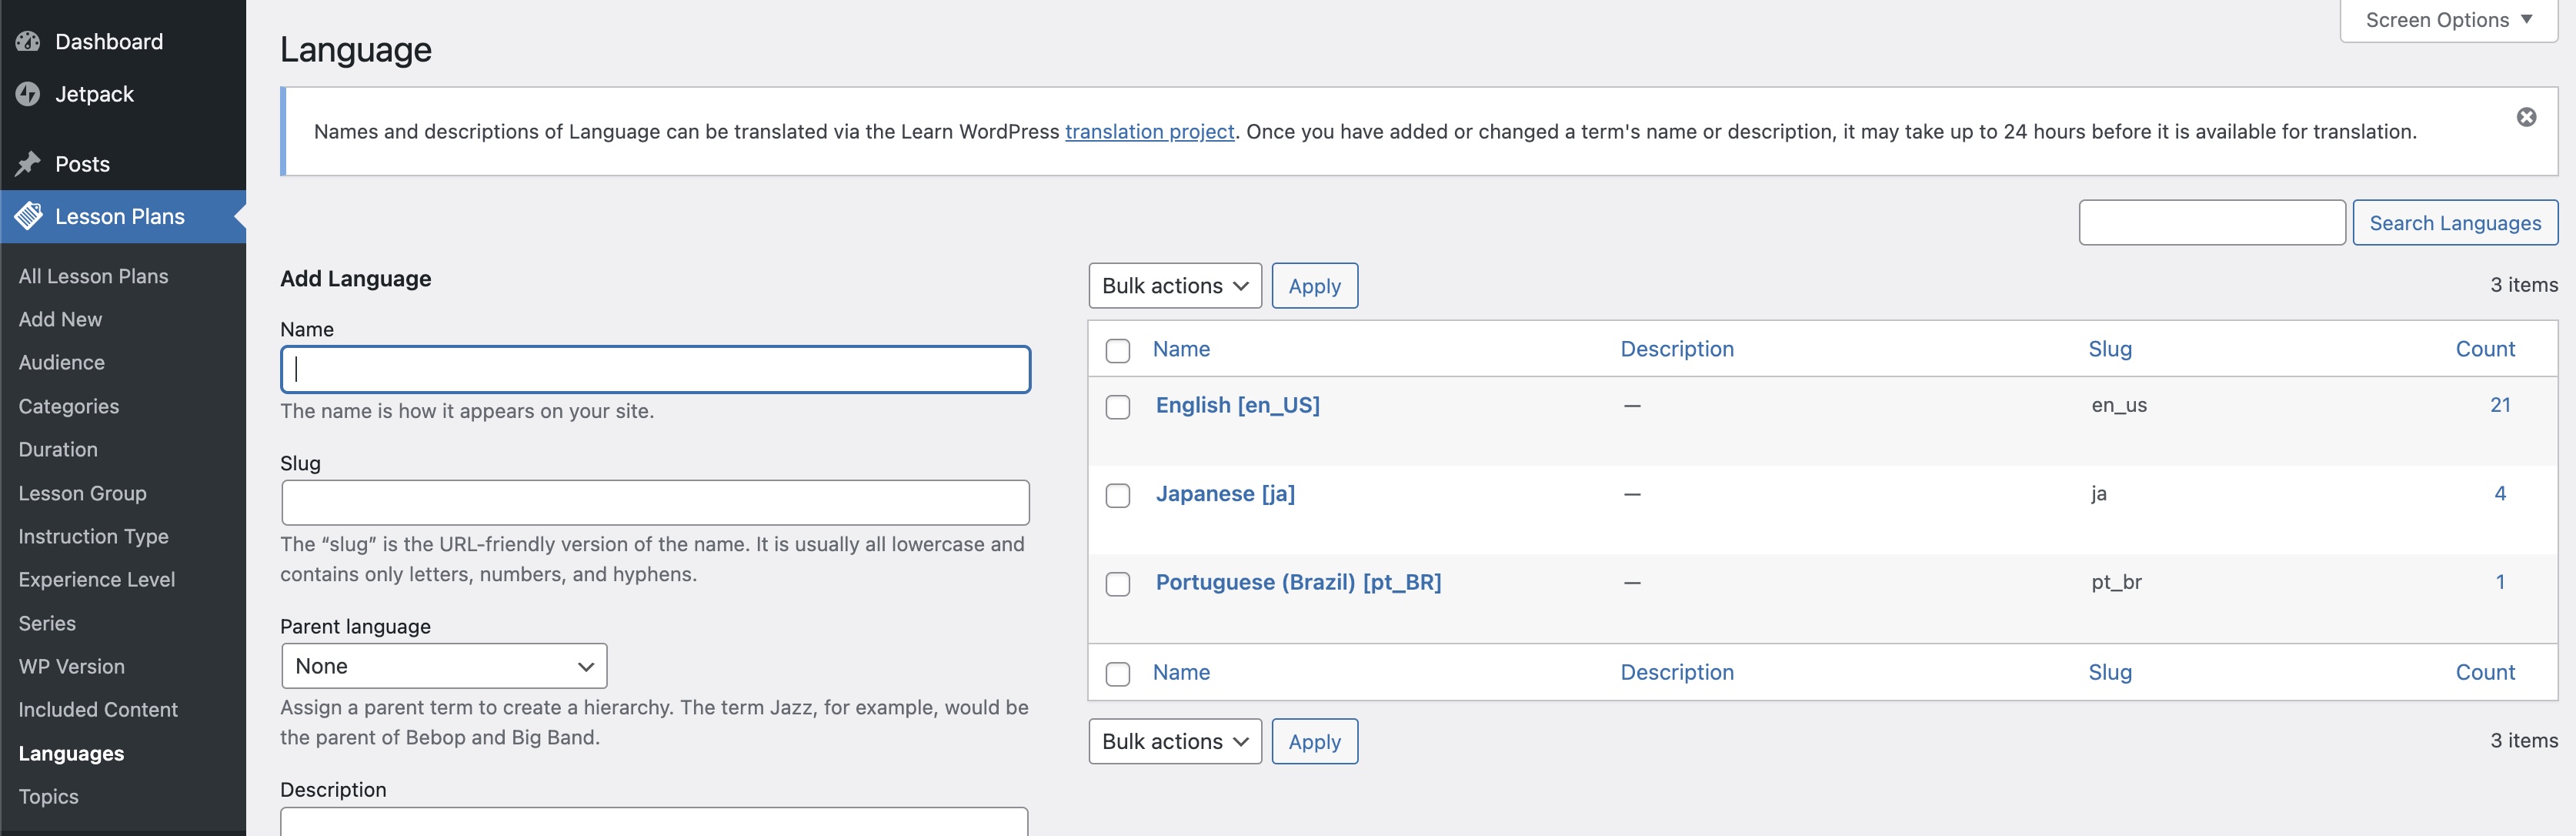Viewport: 2576px width, 836px height.
Task: Toggle select-all checkbox in table header
Action: click(1117, 351)
